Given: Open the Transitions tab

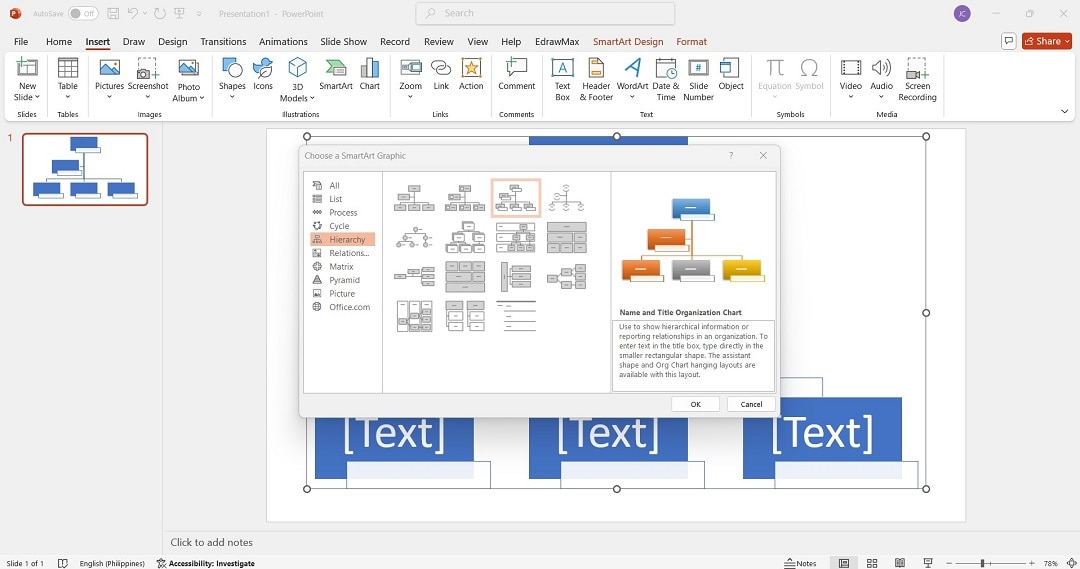Looking at the screenshot, I should tap(223, 41).
